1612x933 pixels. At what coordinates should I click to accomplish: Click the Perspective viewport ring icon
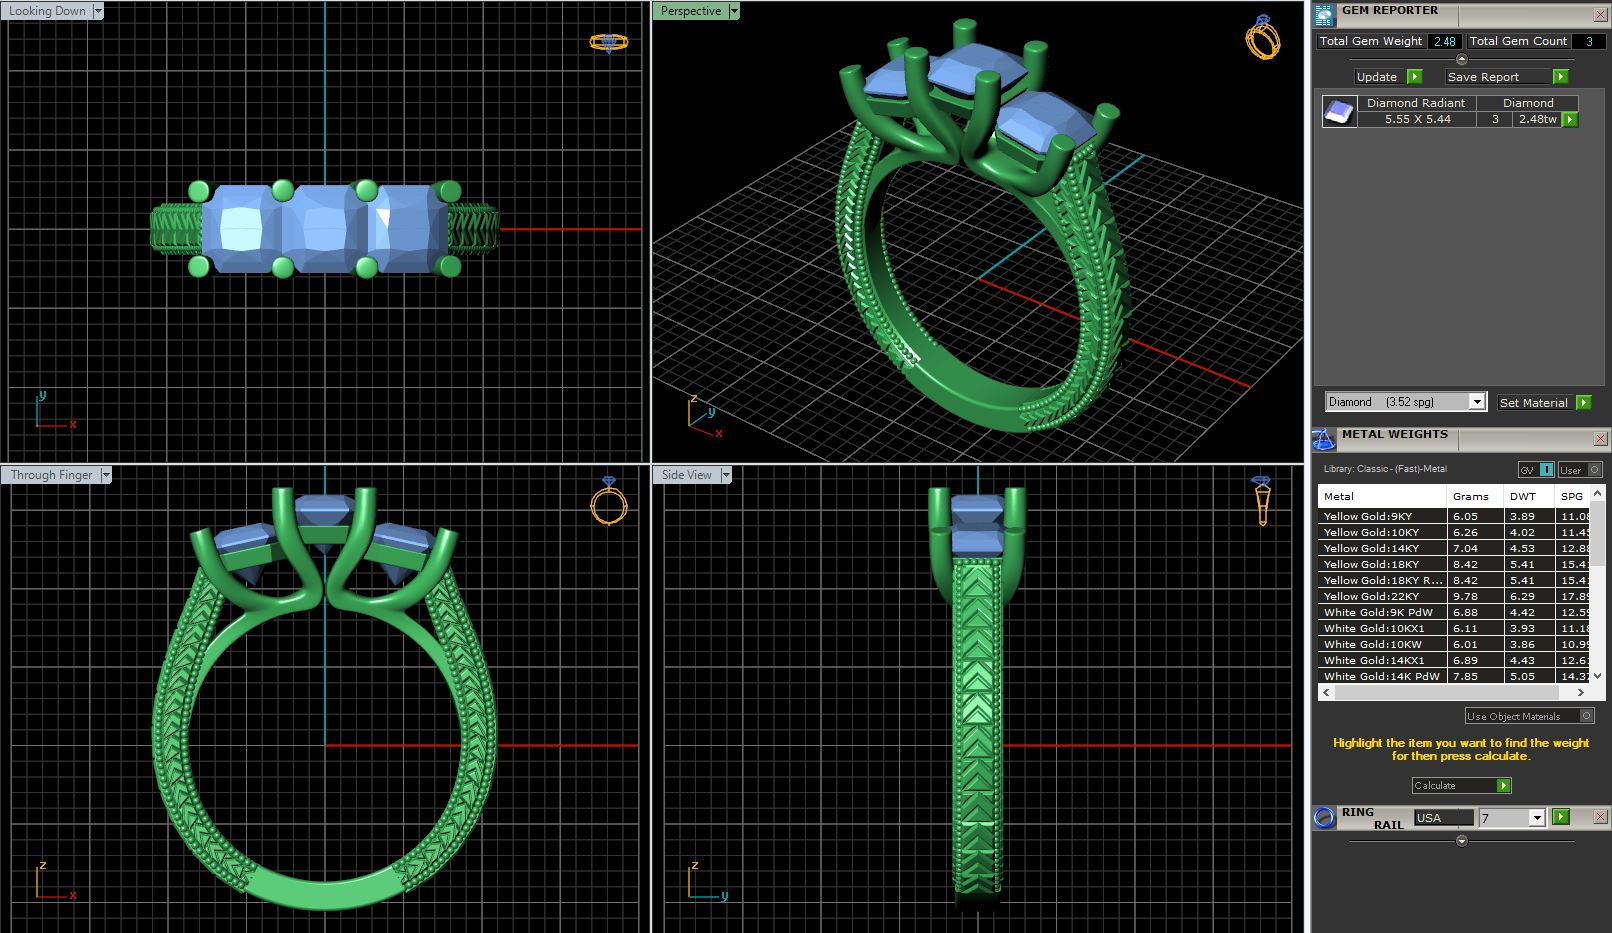tap(1262, 39)
